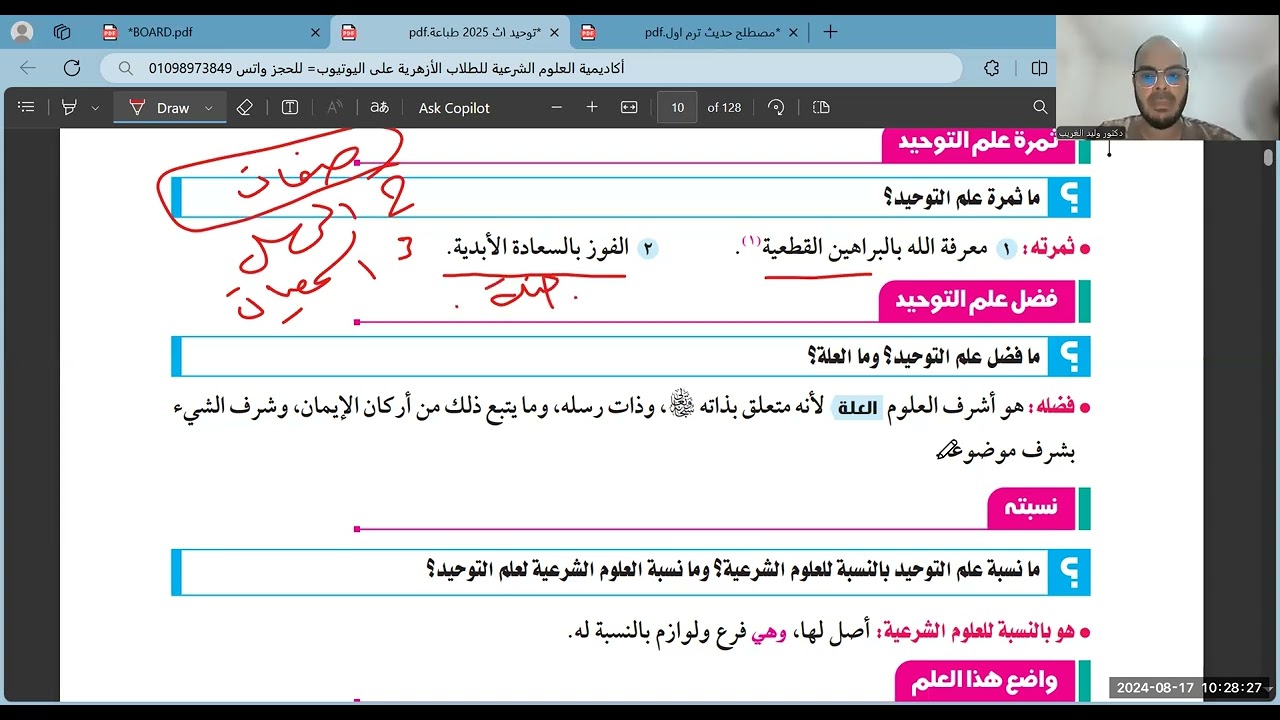Click the العلة highlighted label

857,407
